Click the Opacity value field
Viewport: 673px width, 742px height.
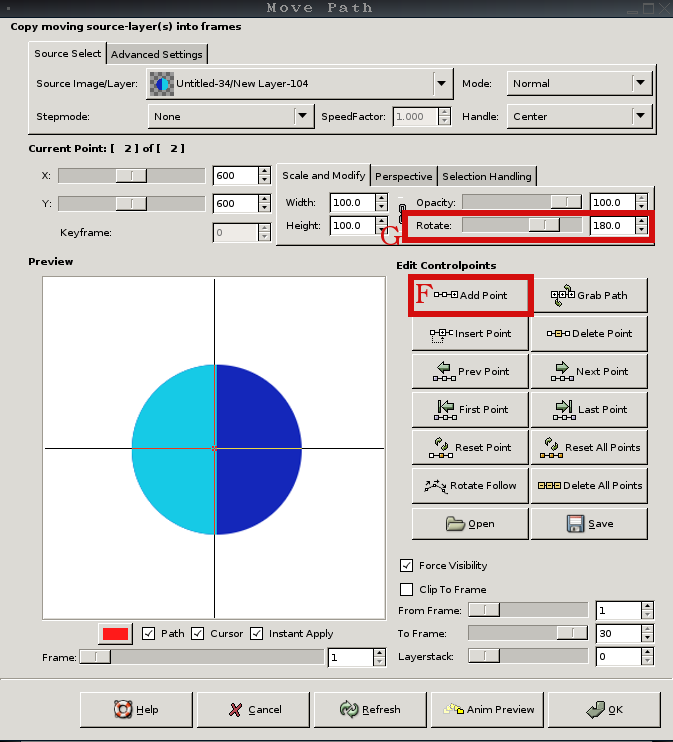613,203
